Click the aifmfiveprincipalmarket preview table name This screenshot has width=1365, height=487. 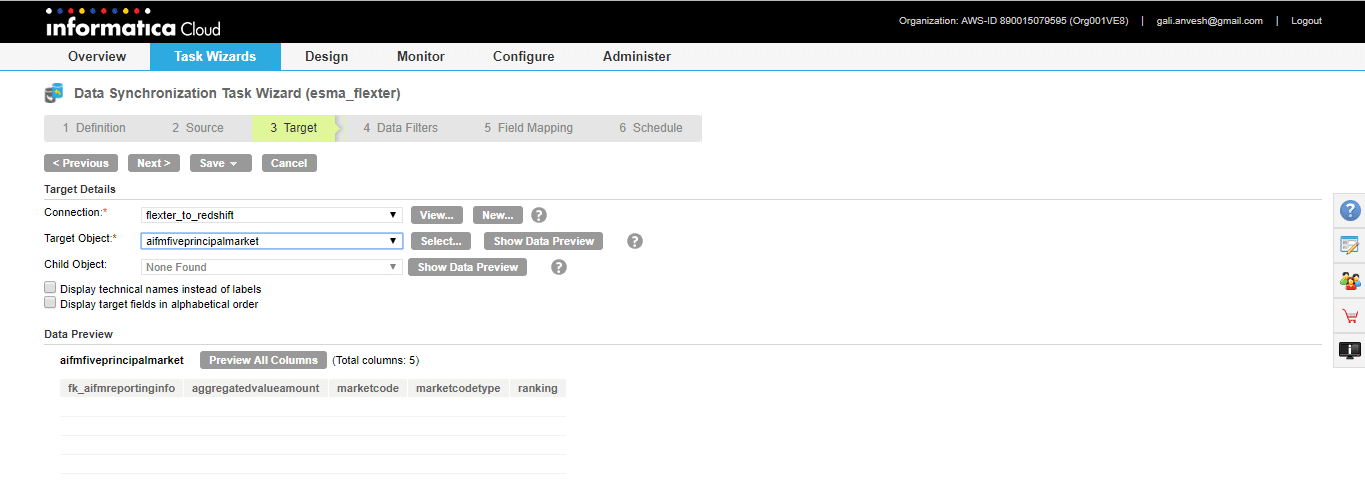pyautogui.click(x=122, y=360)
